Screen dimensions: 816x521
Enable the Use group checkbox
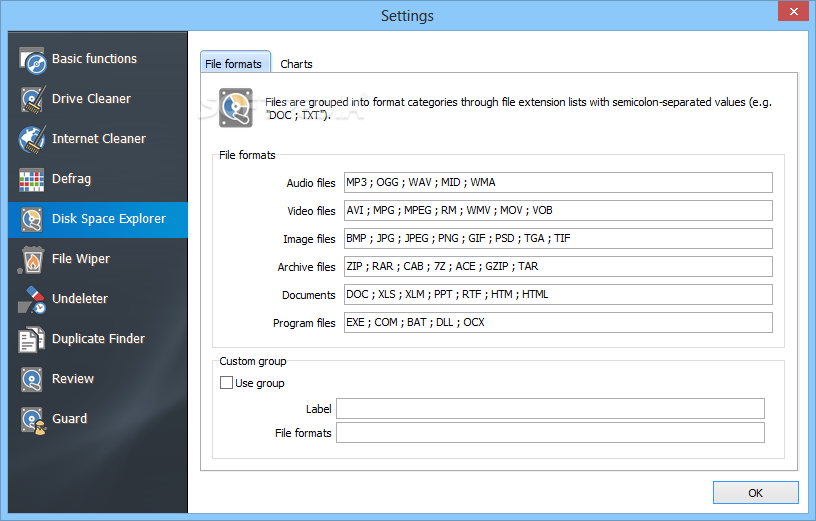point(226,383)
